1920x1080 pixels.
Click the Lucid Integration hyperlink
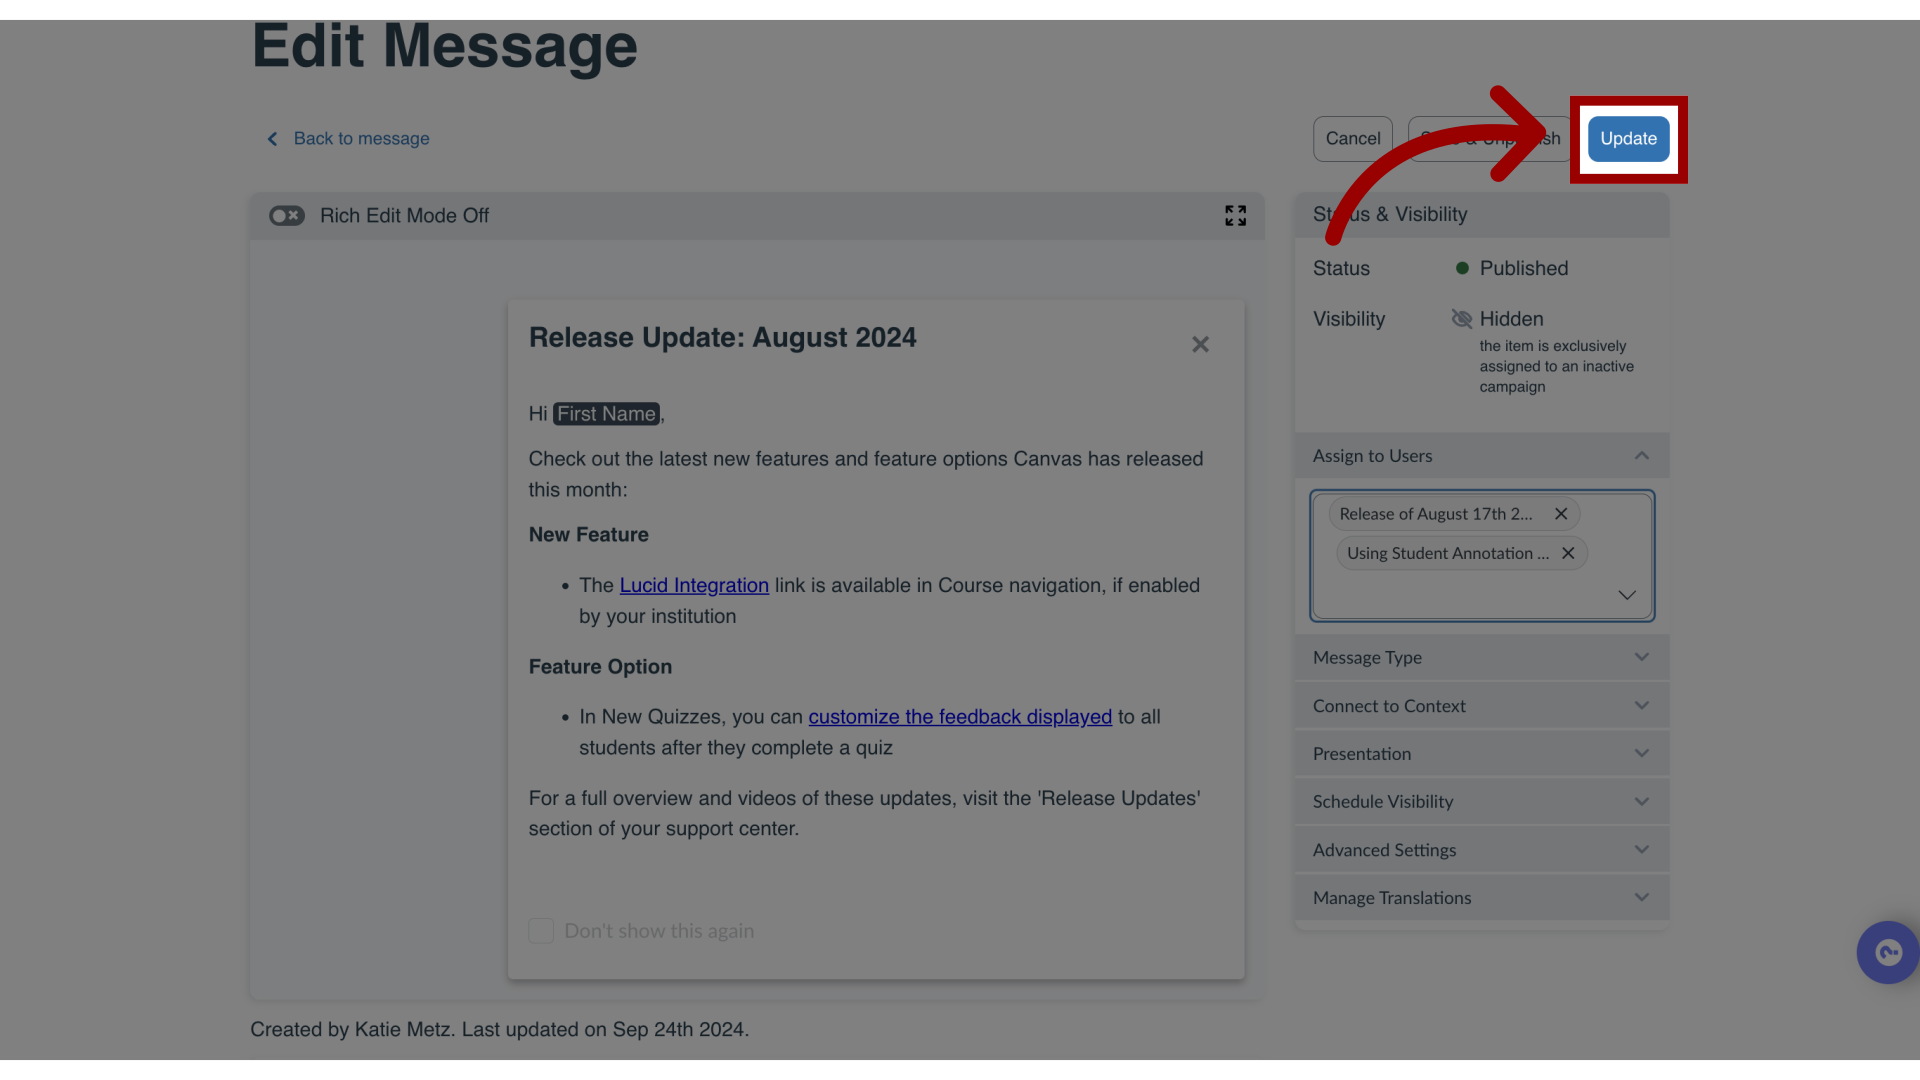point(694,584)
